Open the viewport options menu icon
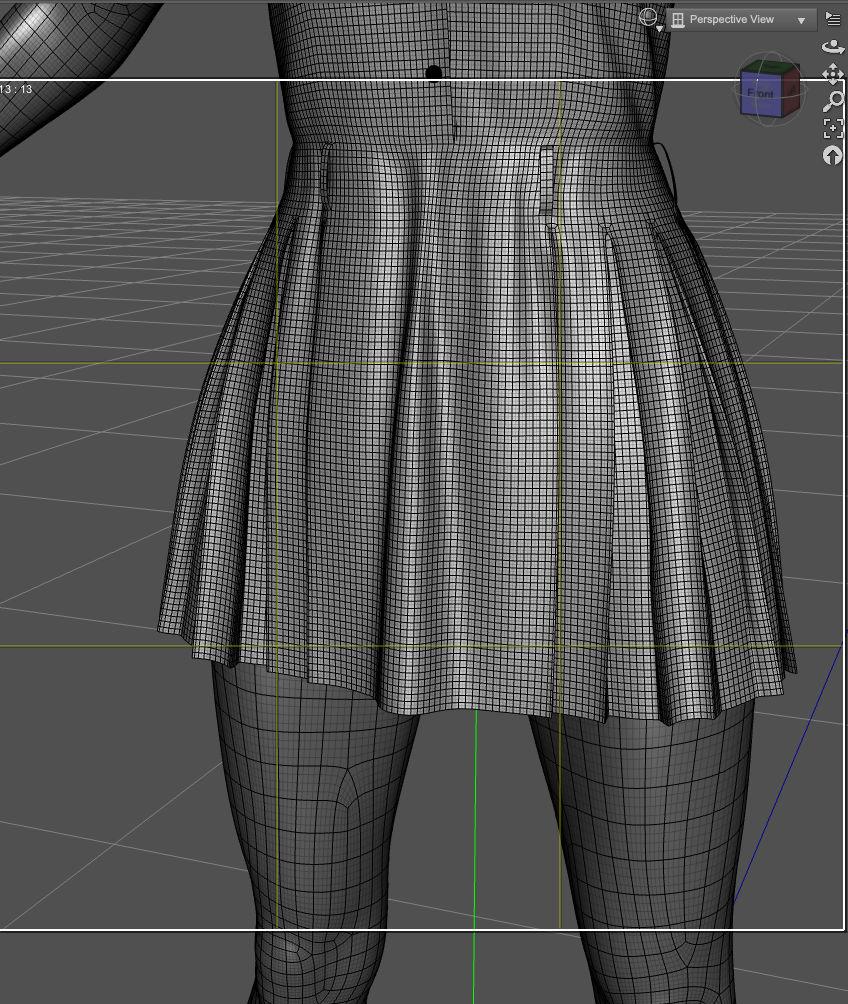Viewport: 848px width, 1004px height. click(x=833, y=20)
